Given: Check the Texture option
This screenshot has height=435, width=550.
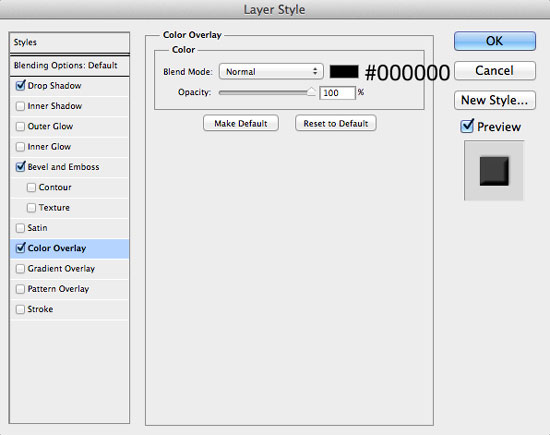Looking at the screenshot, I should coord(31,208).
